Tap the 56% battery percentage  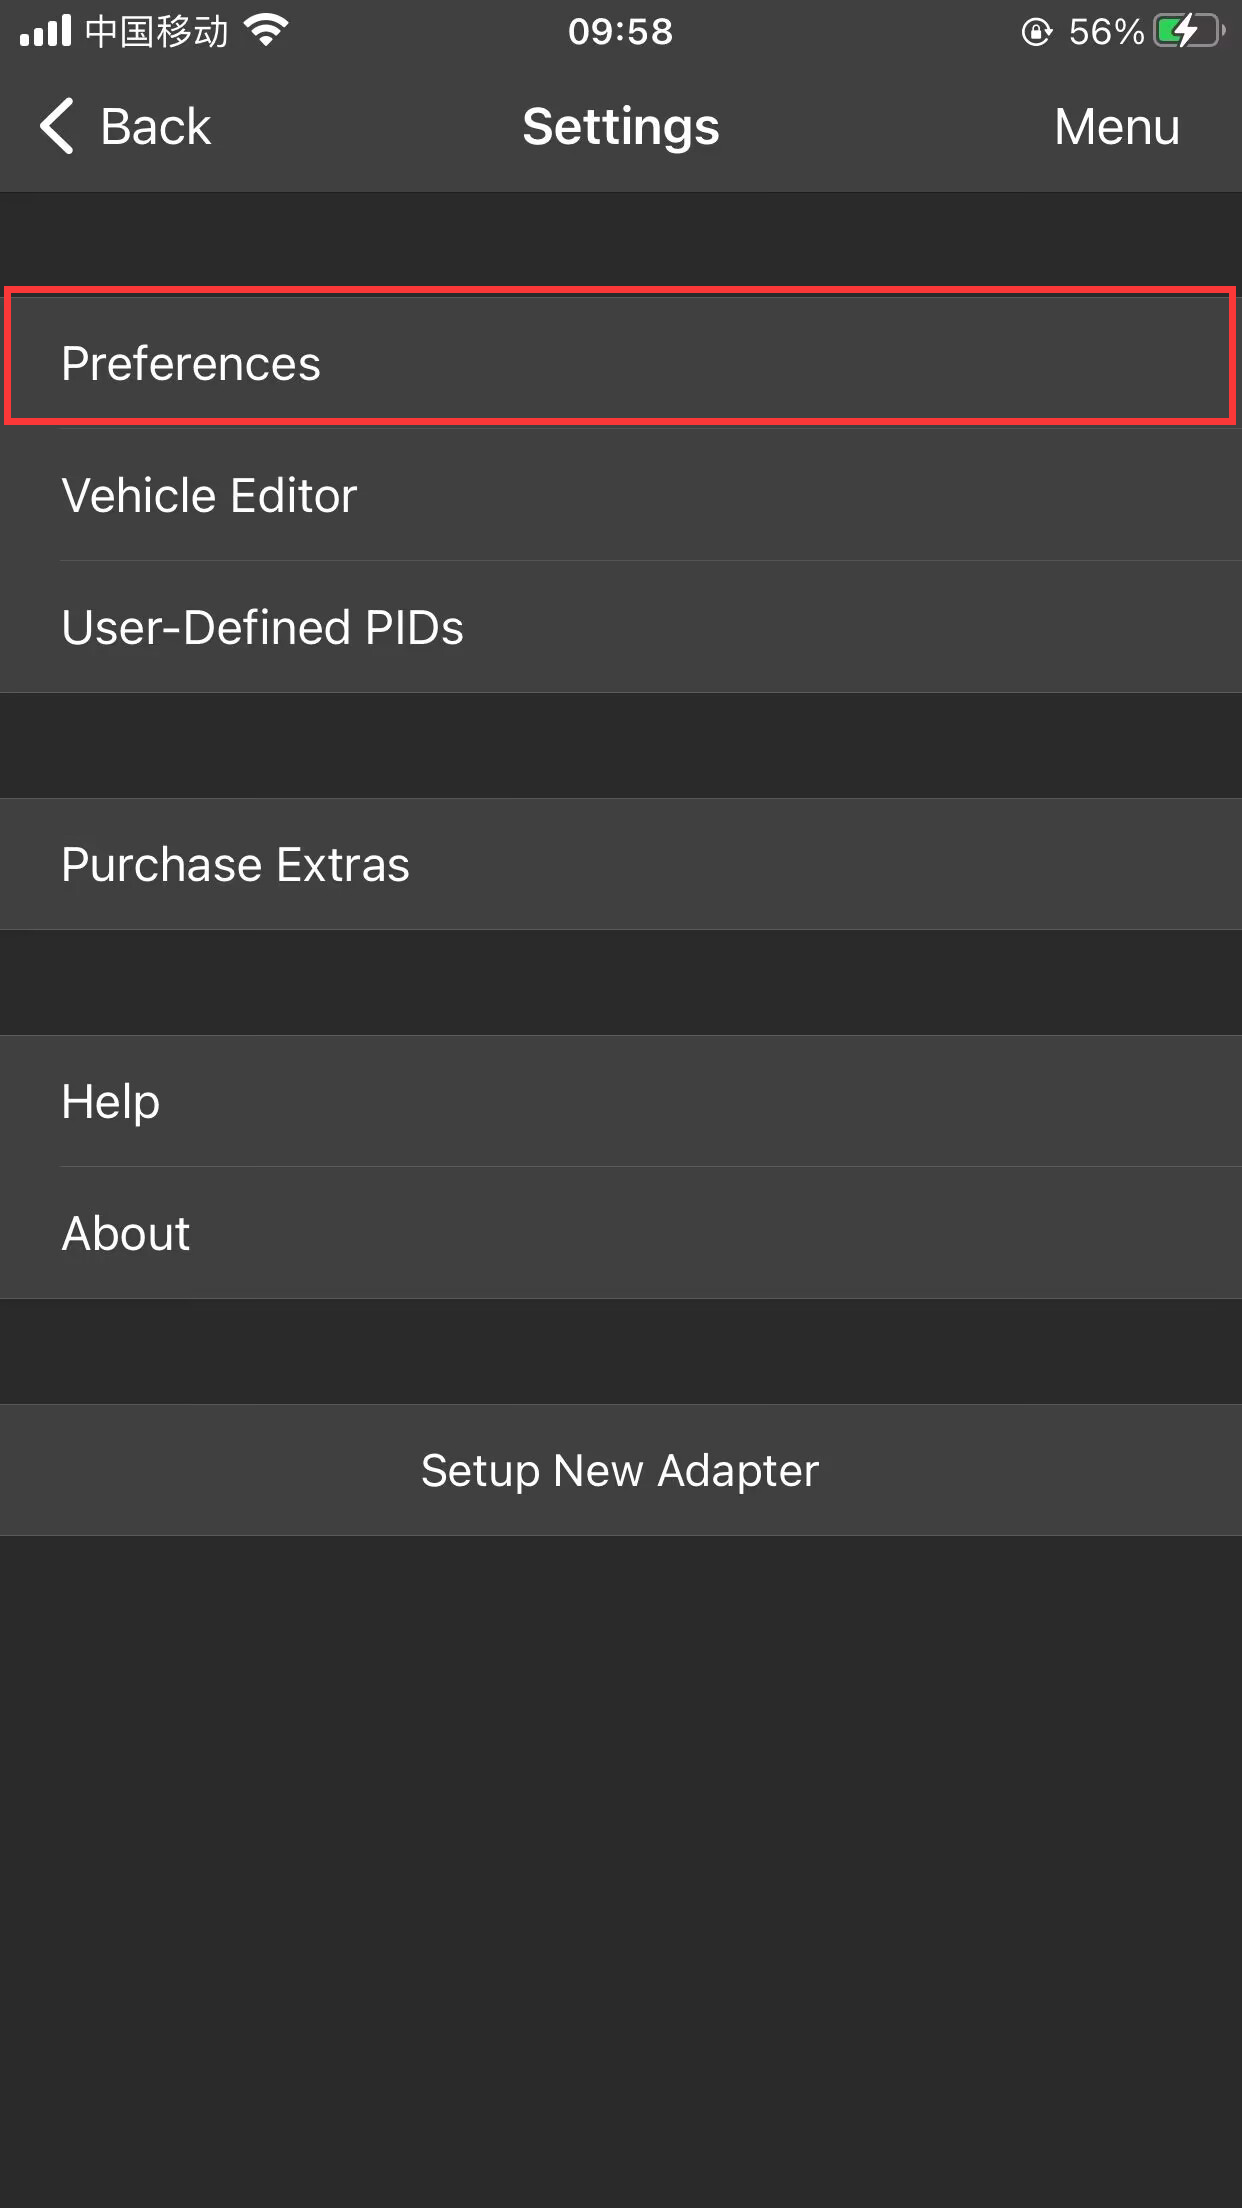[x=1105, y=32]
